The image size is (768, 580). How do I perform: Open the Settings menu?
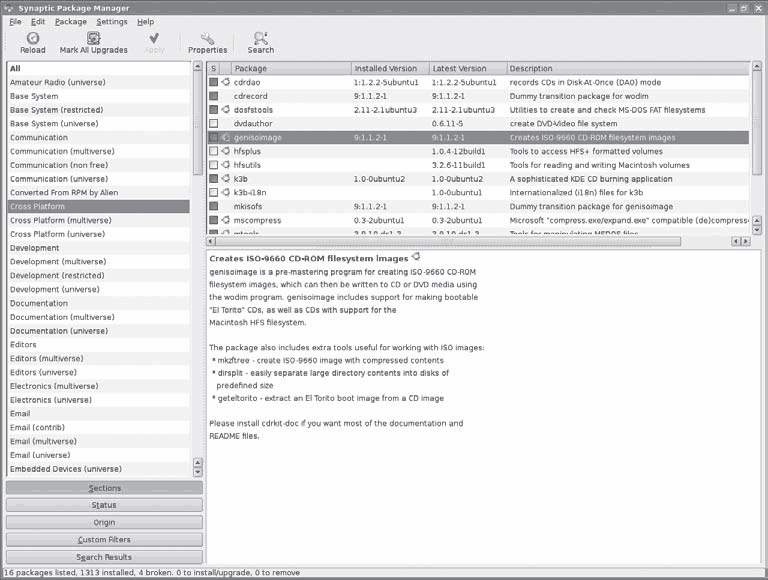point(112,21)
